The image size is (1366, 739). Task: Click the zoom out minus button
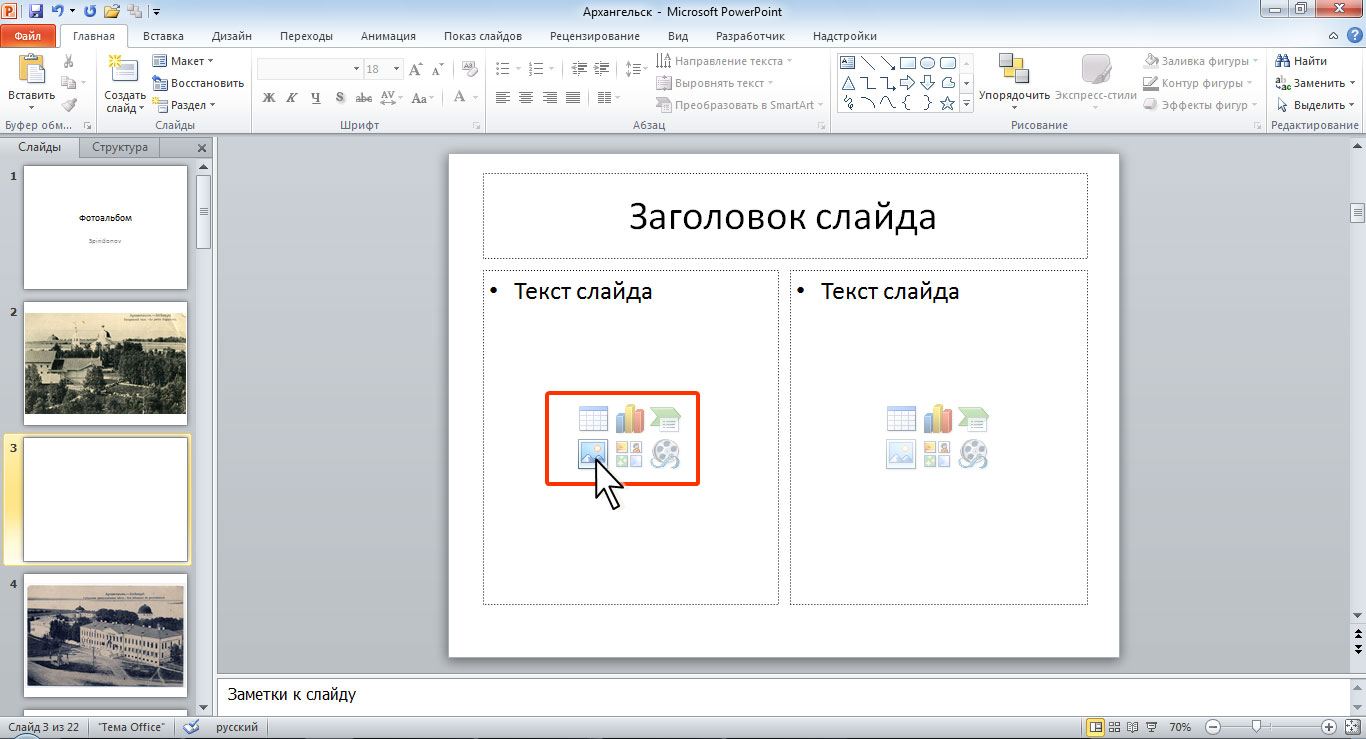(1212, 727)
